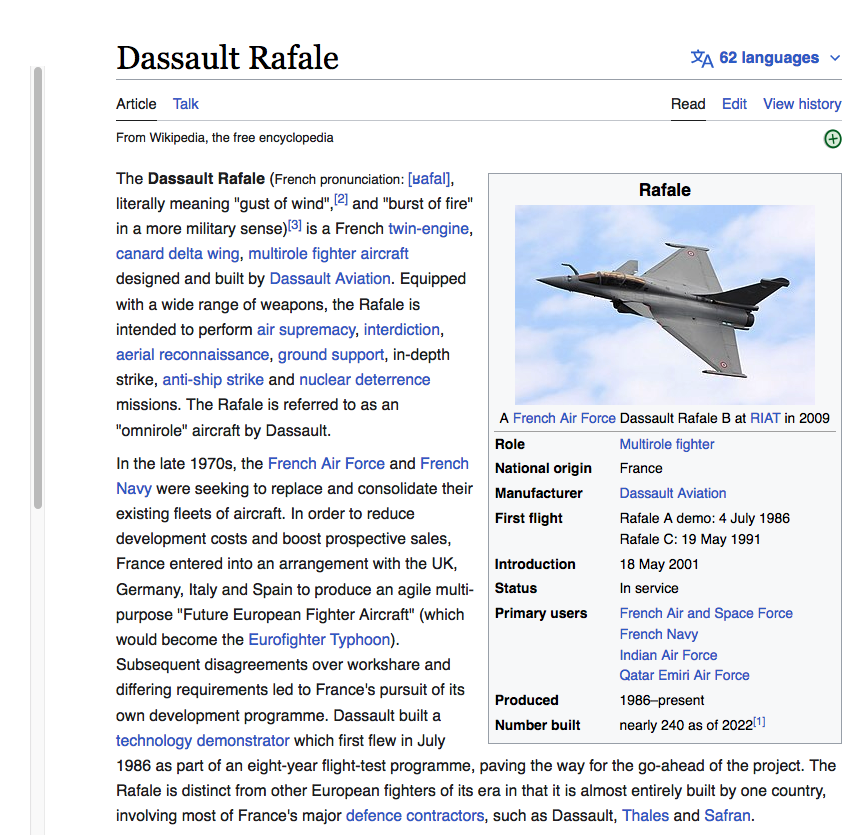Viewport: 867px width, 835px height.
Task: Click the text 'Rafale C: 19 May 1991'
Action: [690, 539]
